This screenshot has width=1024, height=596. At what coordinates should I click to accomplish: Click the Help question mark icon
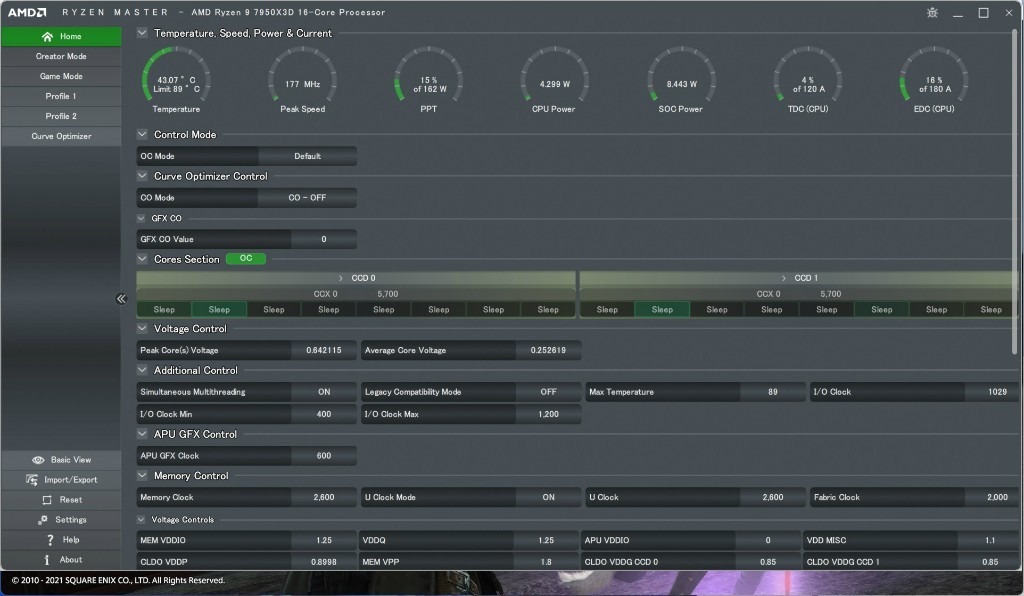coord(49,540)
